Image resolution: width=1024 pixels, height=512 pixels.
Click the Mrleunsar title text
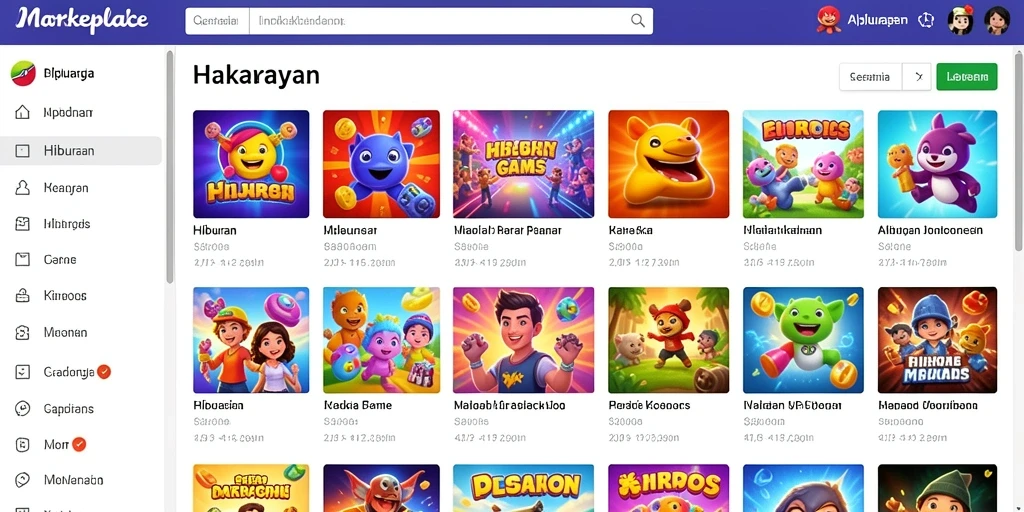pos(351,231)
